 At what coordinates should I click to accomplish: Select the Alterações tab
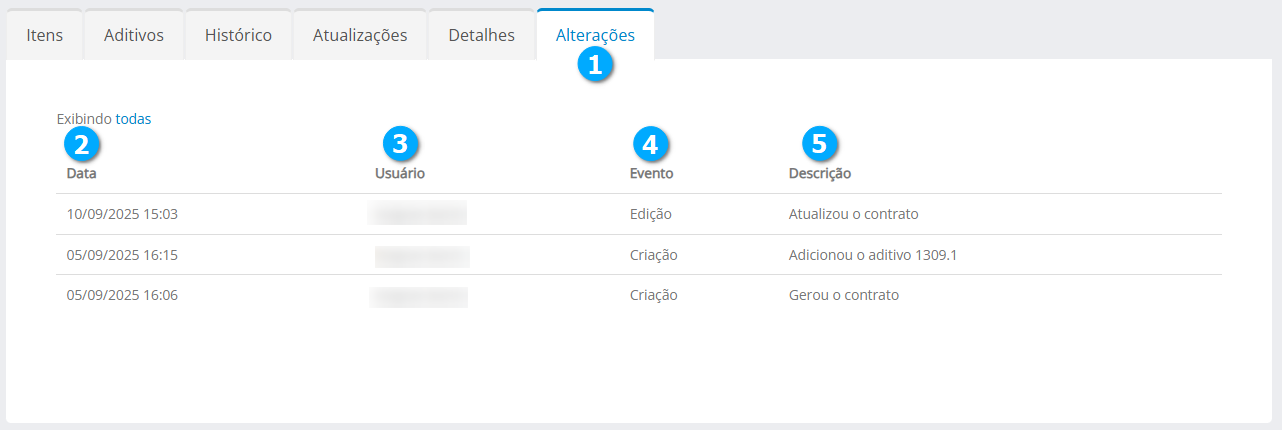click(x=595, y=35)
